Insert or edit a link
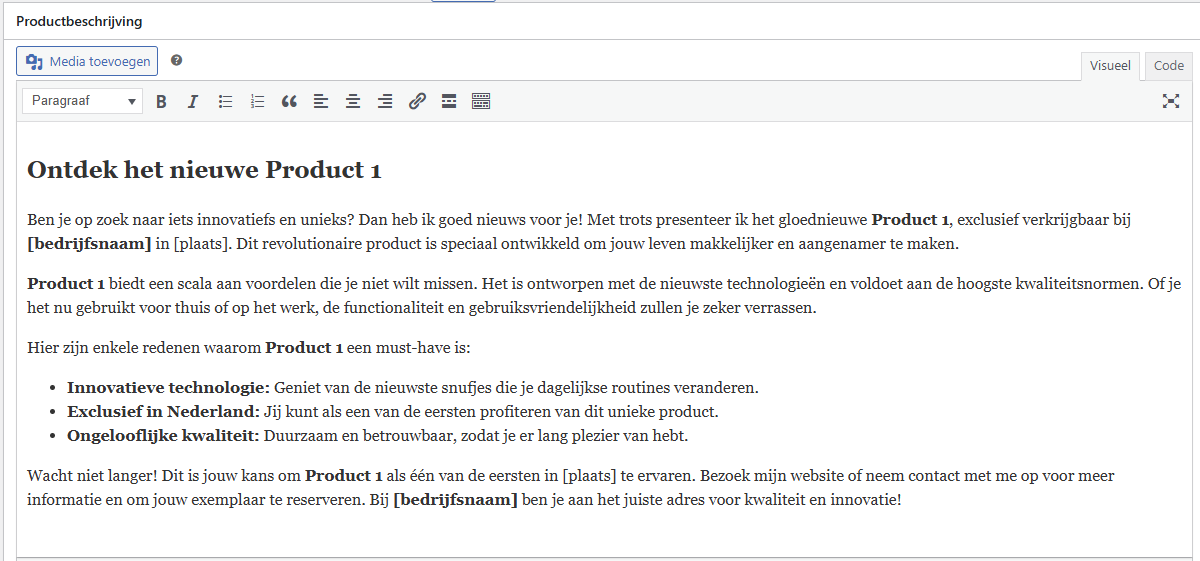This screenshot has height=561, width=1200. click(417, 101)
